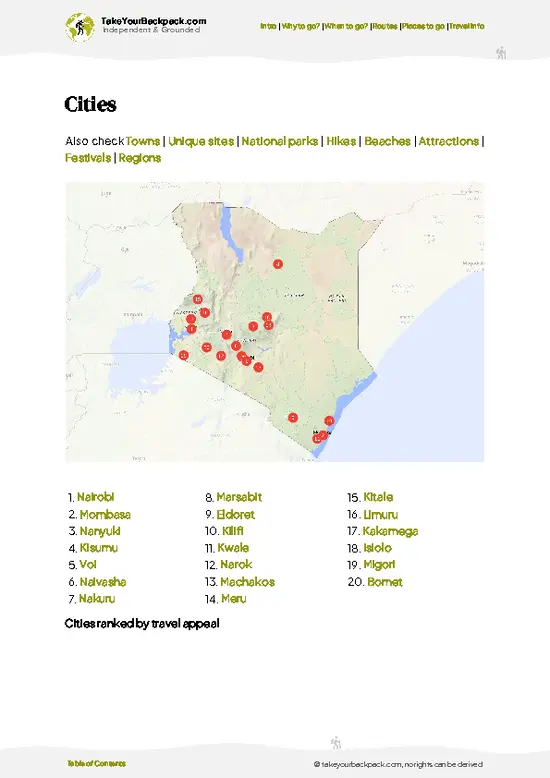This screenshot has height=778, width=550.
Task: Open the Mombasa city link in list
Action: point(105,515)
